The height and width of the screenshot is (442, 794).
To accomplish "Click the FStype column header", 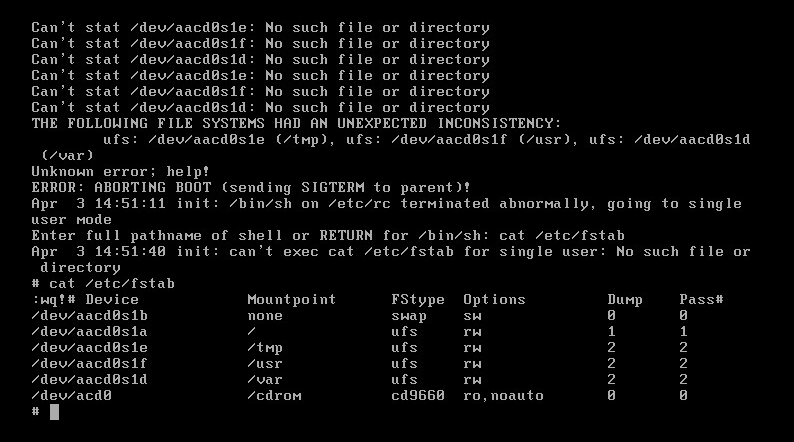I will click(x=418, y=299).
